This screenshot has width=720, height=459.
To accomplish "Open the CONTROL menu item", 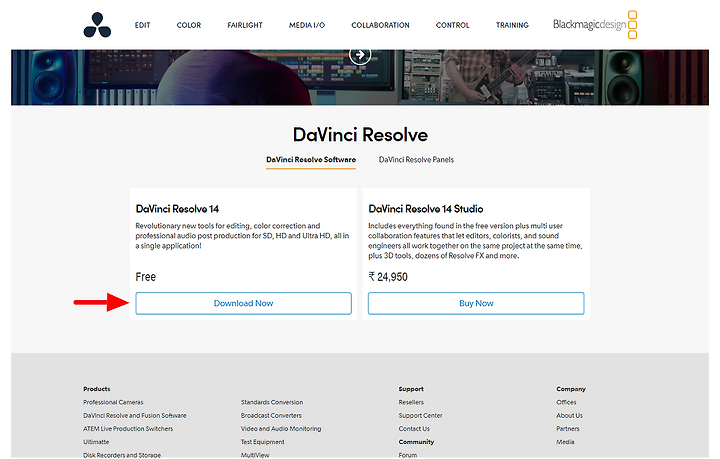I will pyautogui.click(x=452, y=25).
